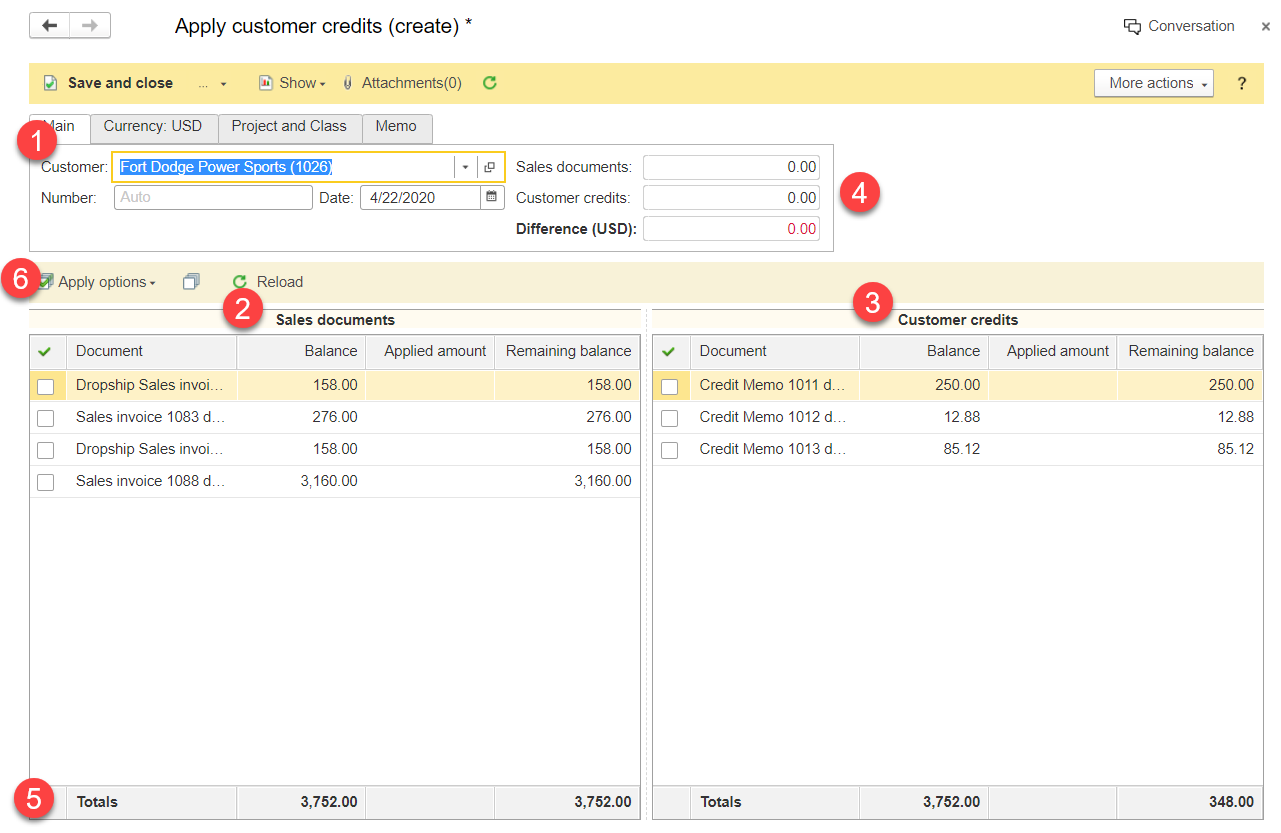Viewport: 1281px width, 833px height.
Task: Expand the Apply options menu
Action: click(105, 282)
